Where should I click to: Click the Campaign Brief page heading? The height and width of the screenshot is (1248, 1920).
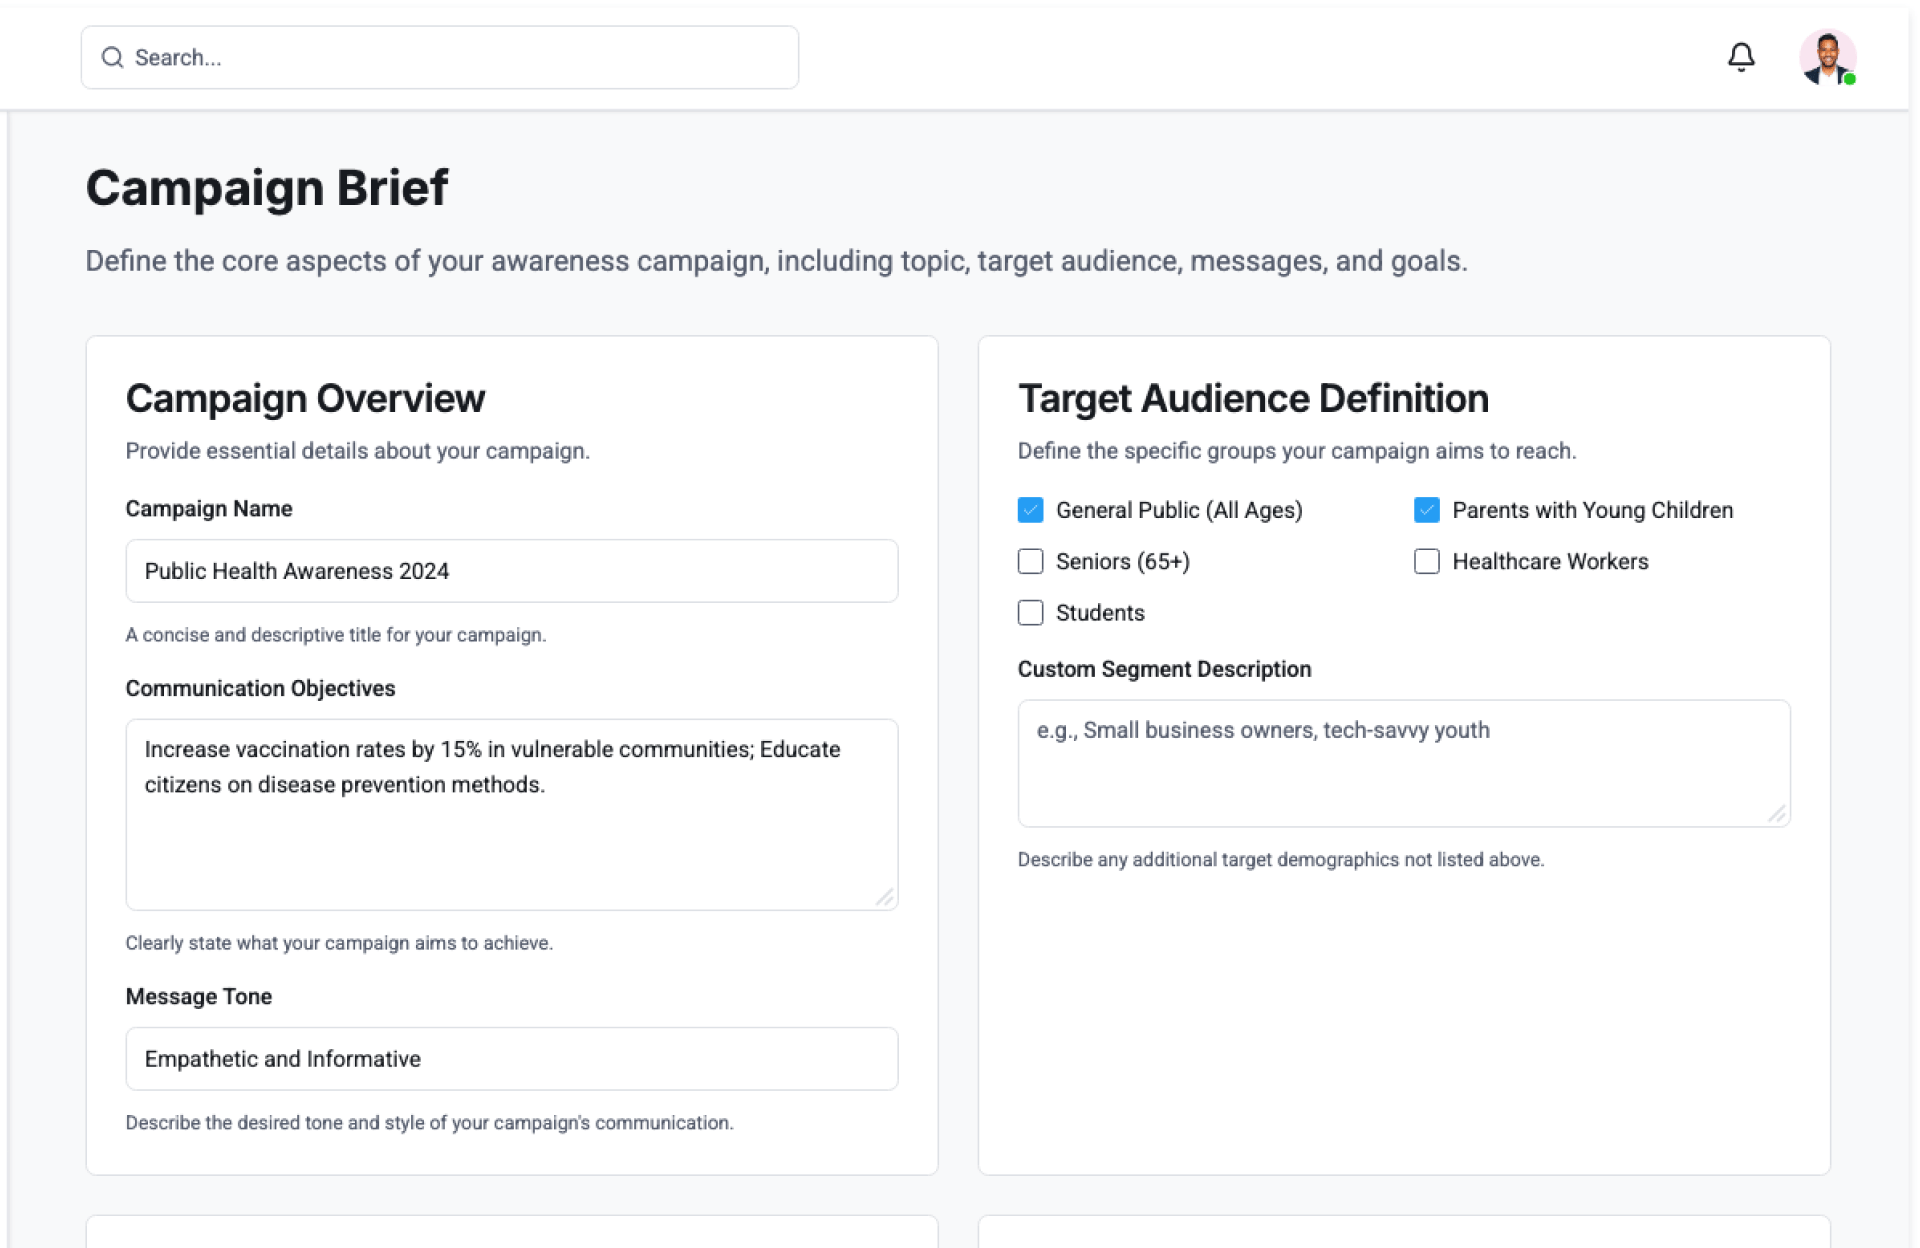pos(267,188)
